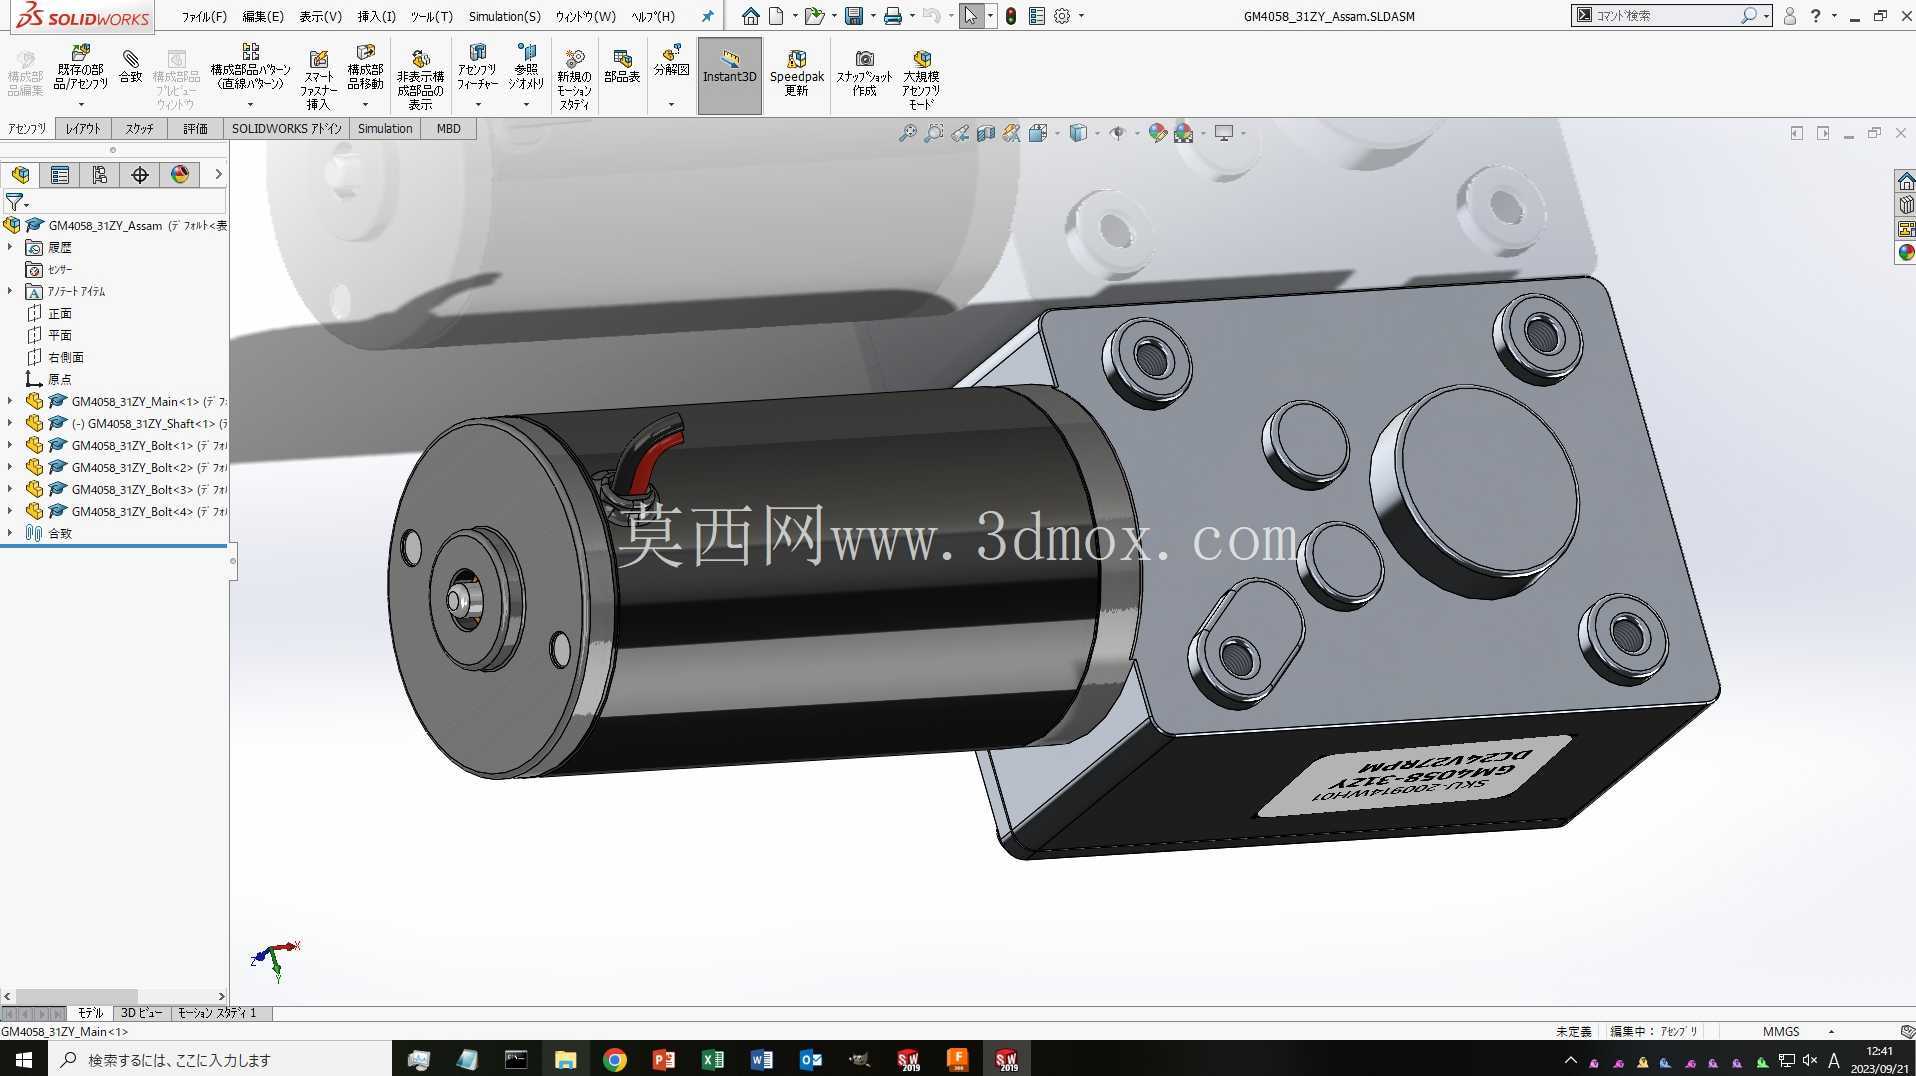Open ConfigurationManager tab icon
The height and width of the screenshot is (1076, 1916).
pyautogui.click(x=100, y=175)
